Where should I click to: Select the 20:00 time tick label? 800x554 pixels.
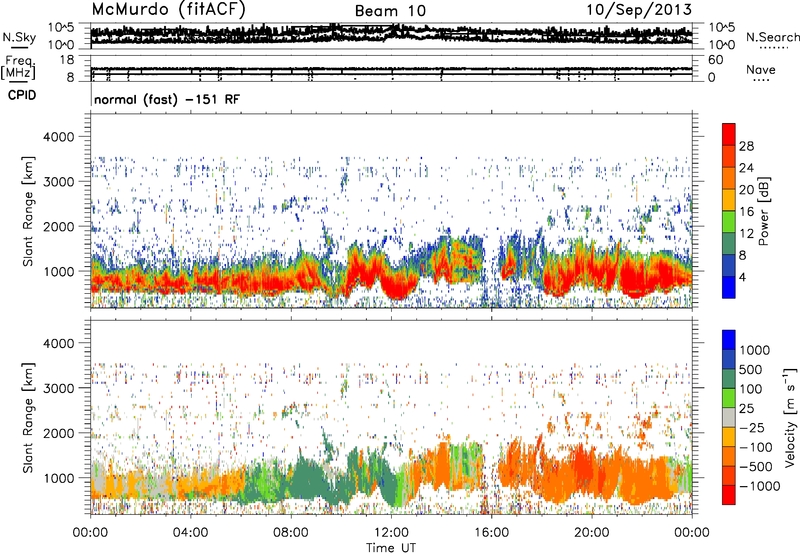point(591,533)
